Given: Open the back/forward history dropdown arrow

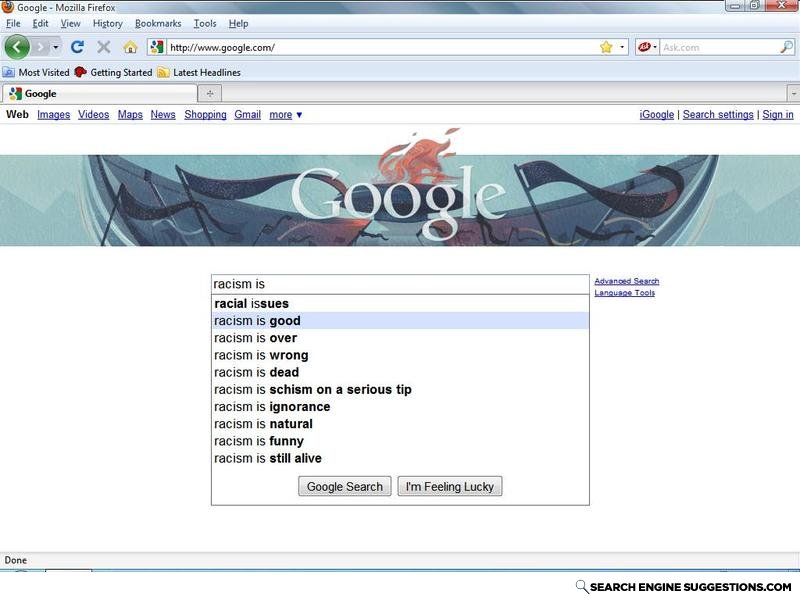Looking at the screenshot, I should point(56,47).
